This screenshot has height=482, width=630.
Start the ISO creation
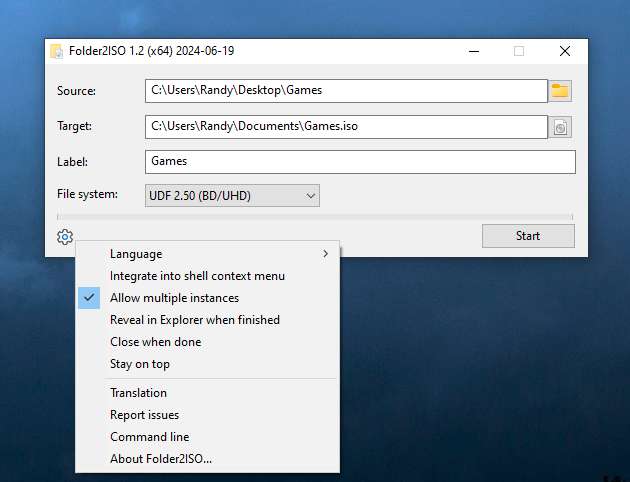(x=528, y=236)
